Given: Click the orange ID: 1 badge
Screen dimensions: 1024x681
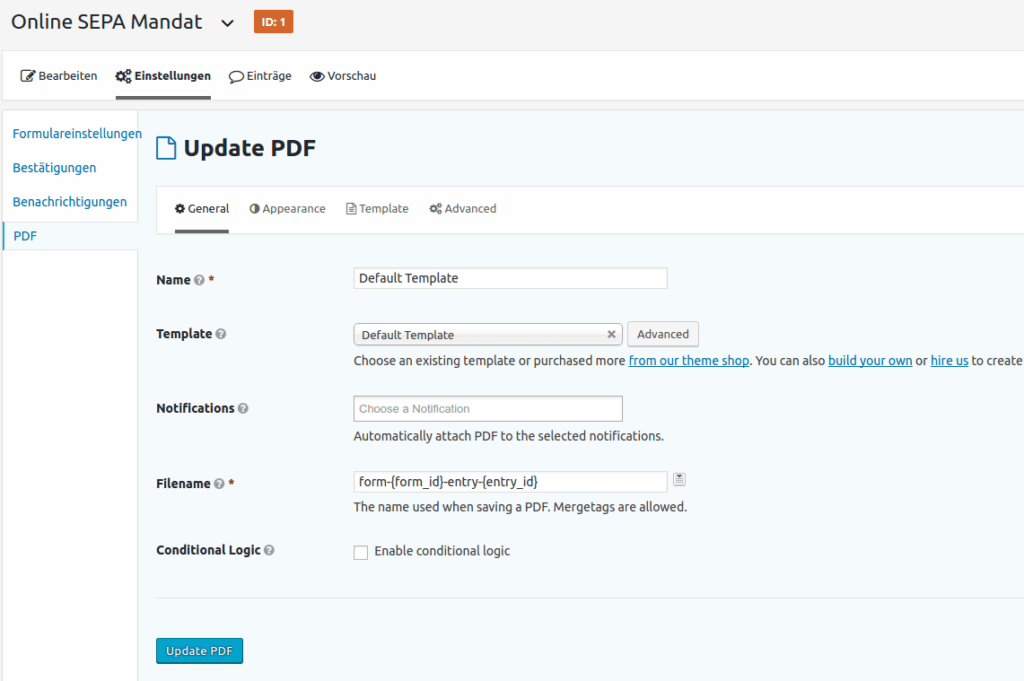Looking at the screenshot, I should coord(274,22).
